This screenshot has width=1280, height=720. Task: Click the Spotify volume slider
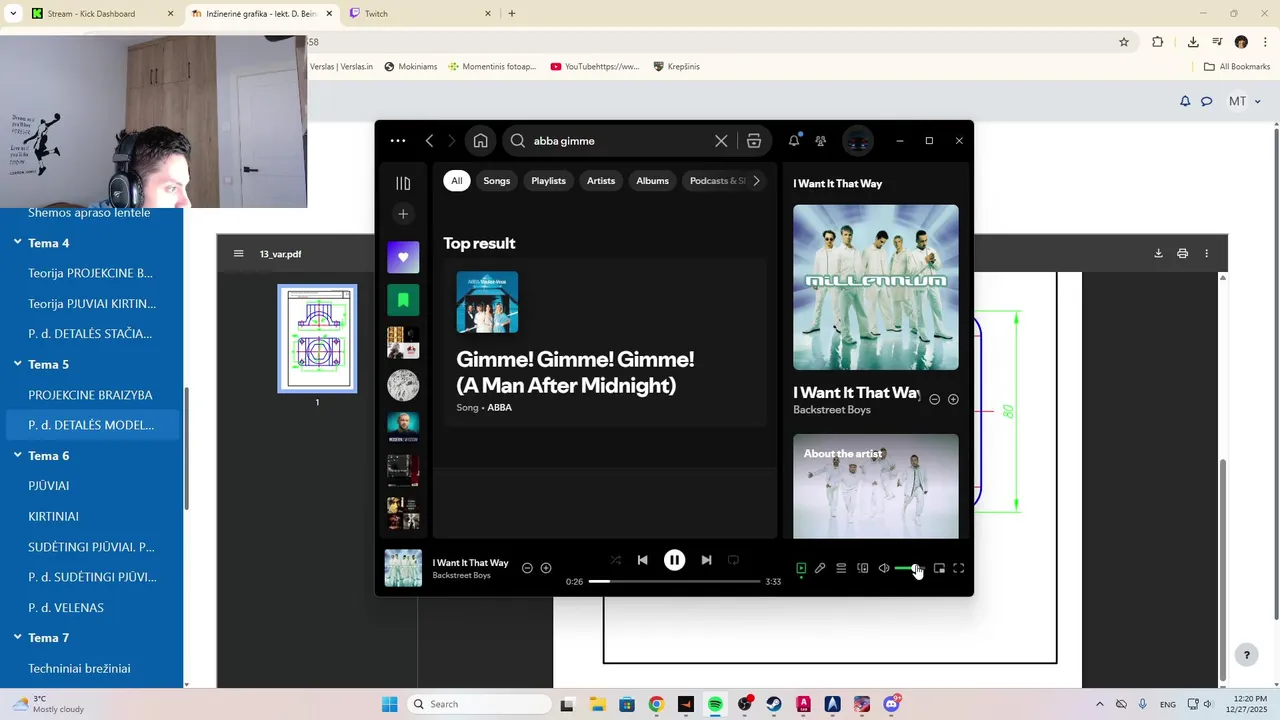(x=909, y=568)
